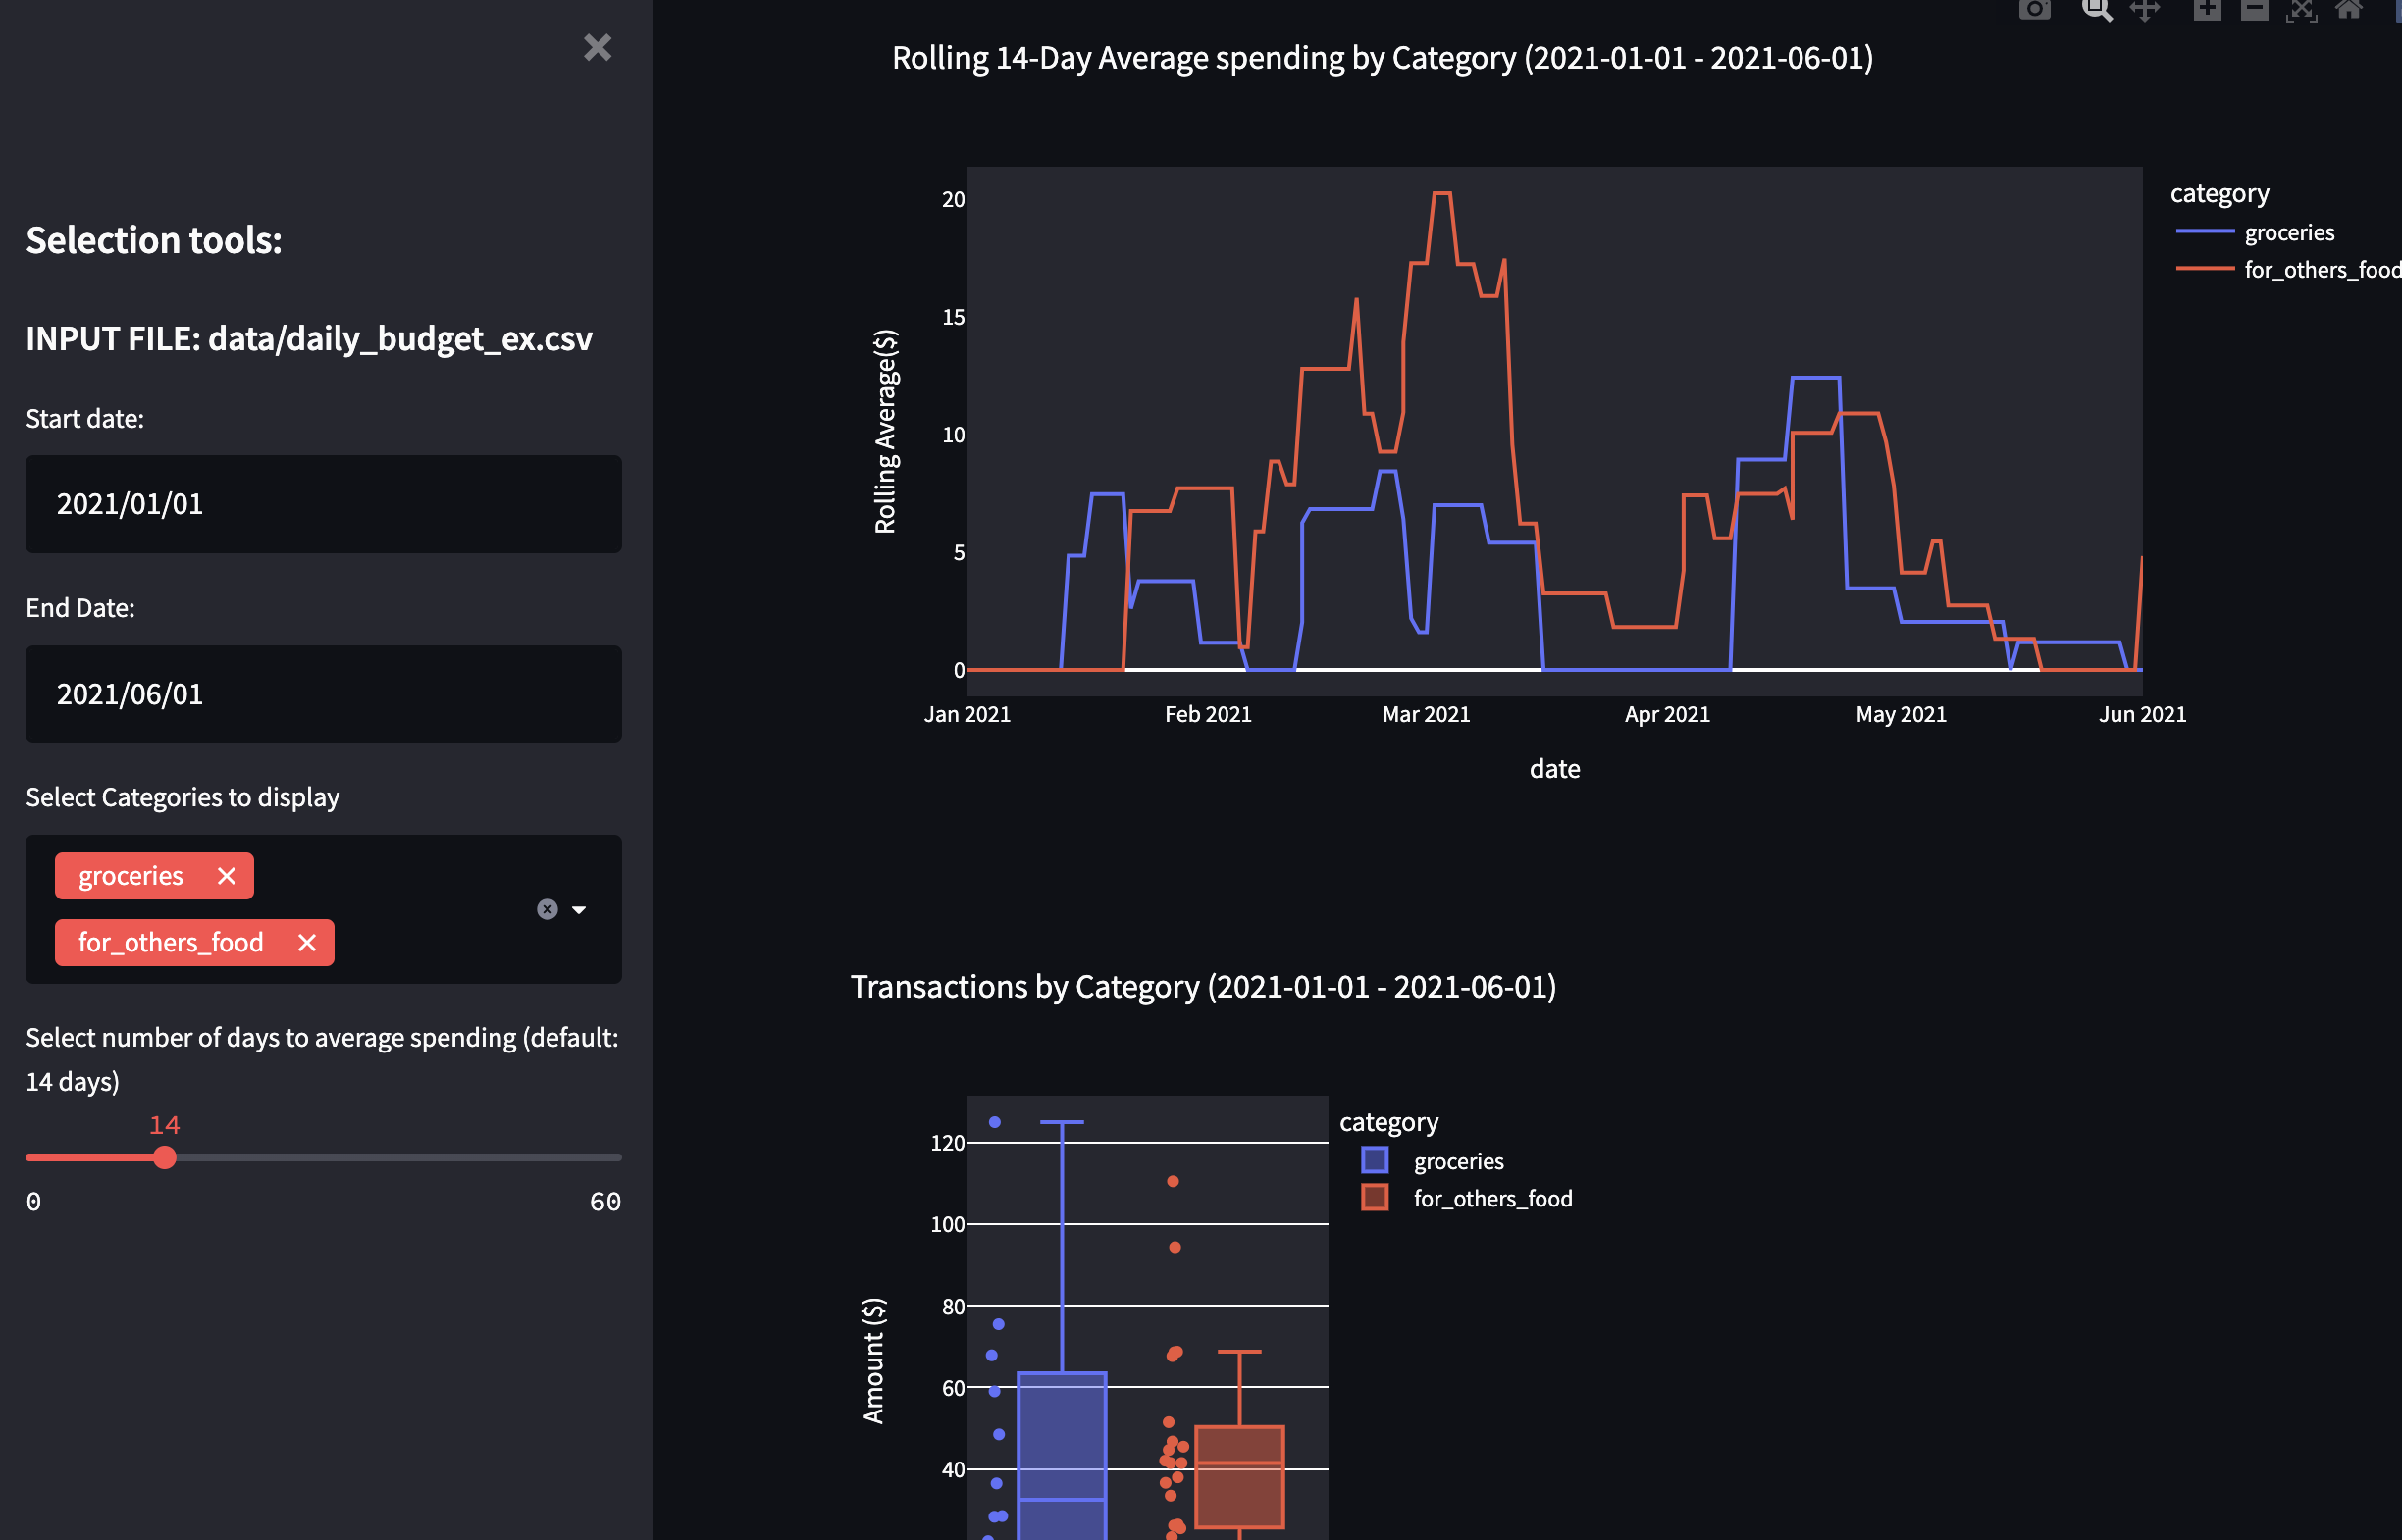The height and width of the screenshot is (1540, 2402).
Task: Click the zoom out minus icon
Action: (x=2254, y=10)
